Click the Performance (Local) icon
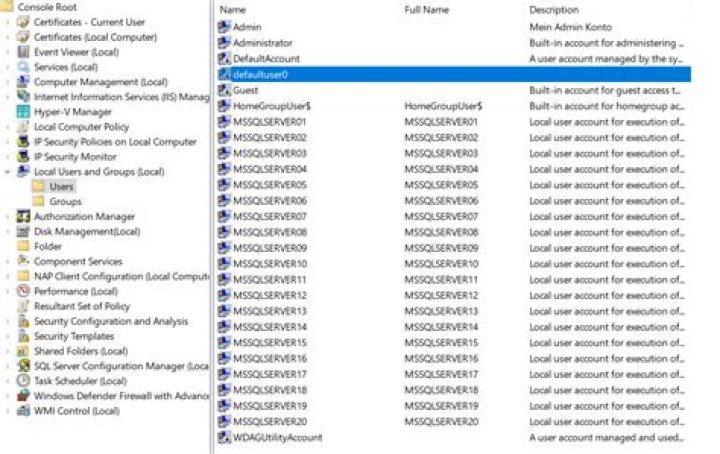The image size is (720, 454). tap(23, 291)
